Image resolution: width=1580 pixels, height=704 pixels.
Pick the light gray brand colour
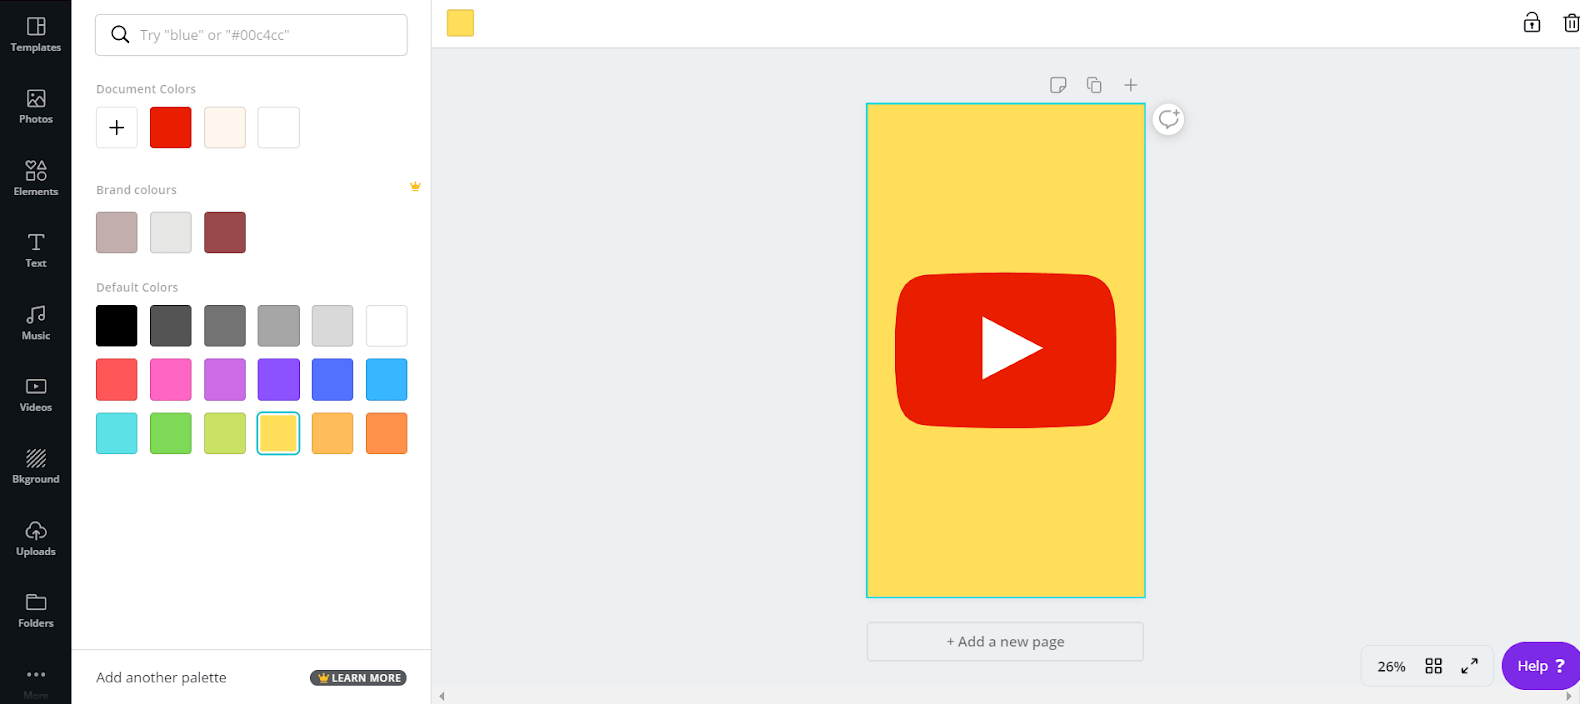point(171,232)
